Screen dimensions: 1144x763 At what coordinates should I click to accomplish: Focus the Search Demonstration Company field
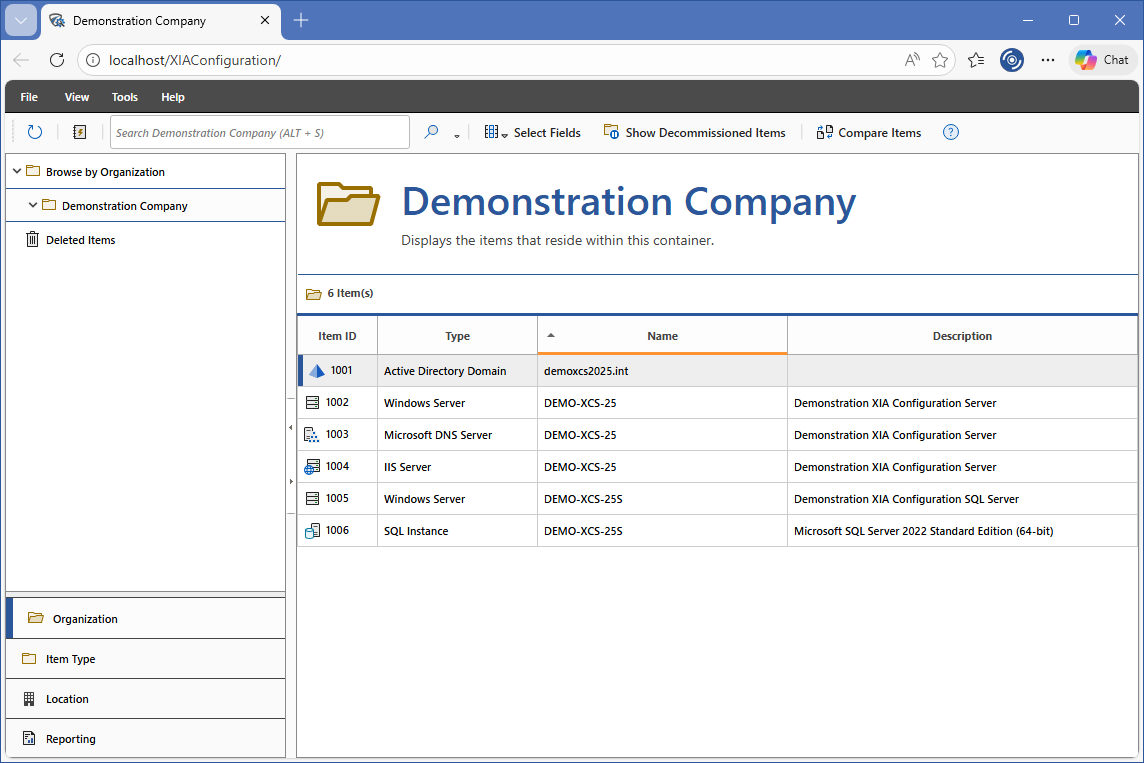(260, 132)
